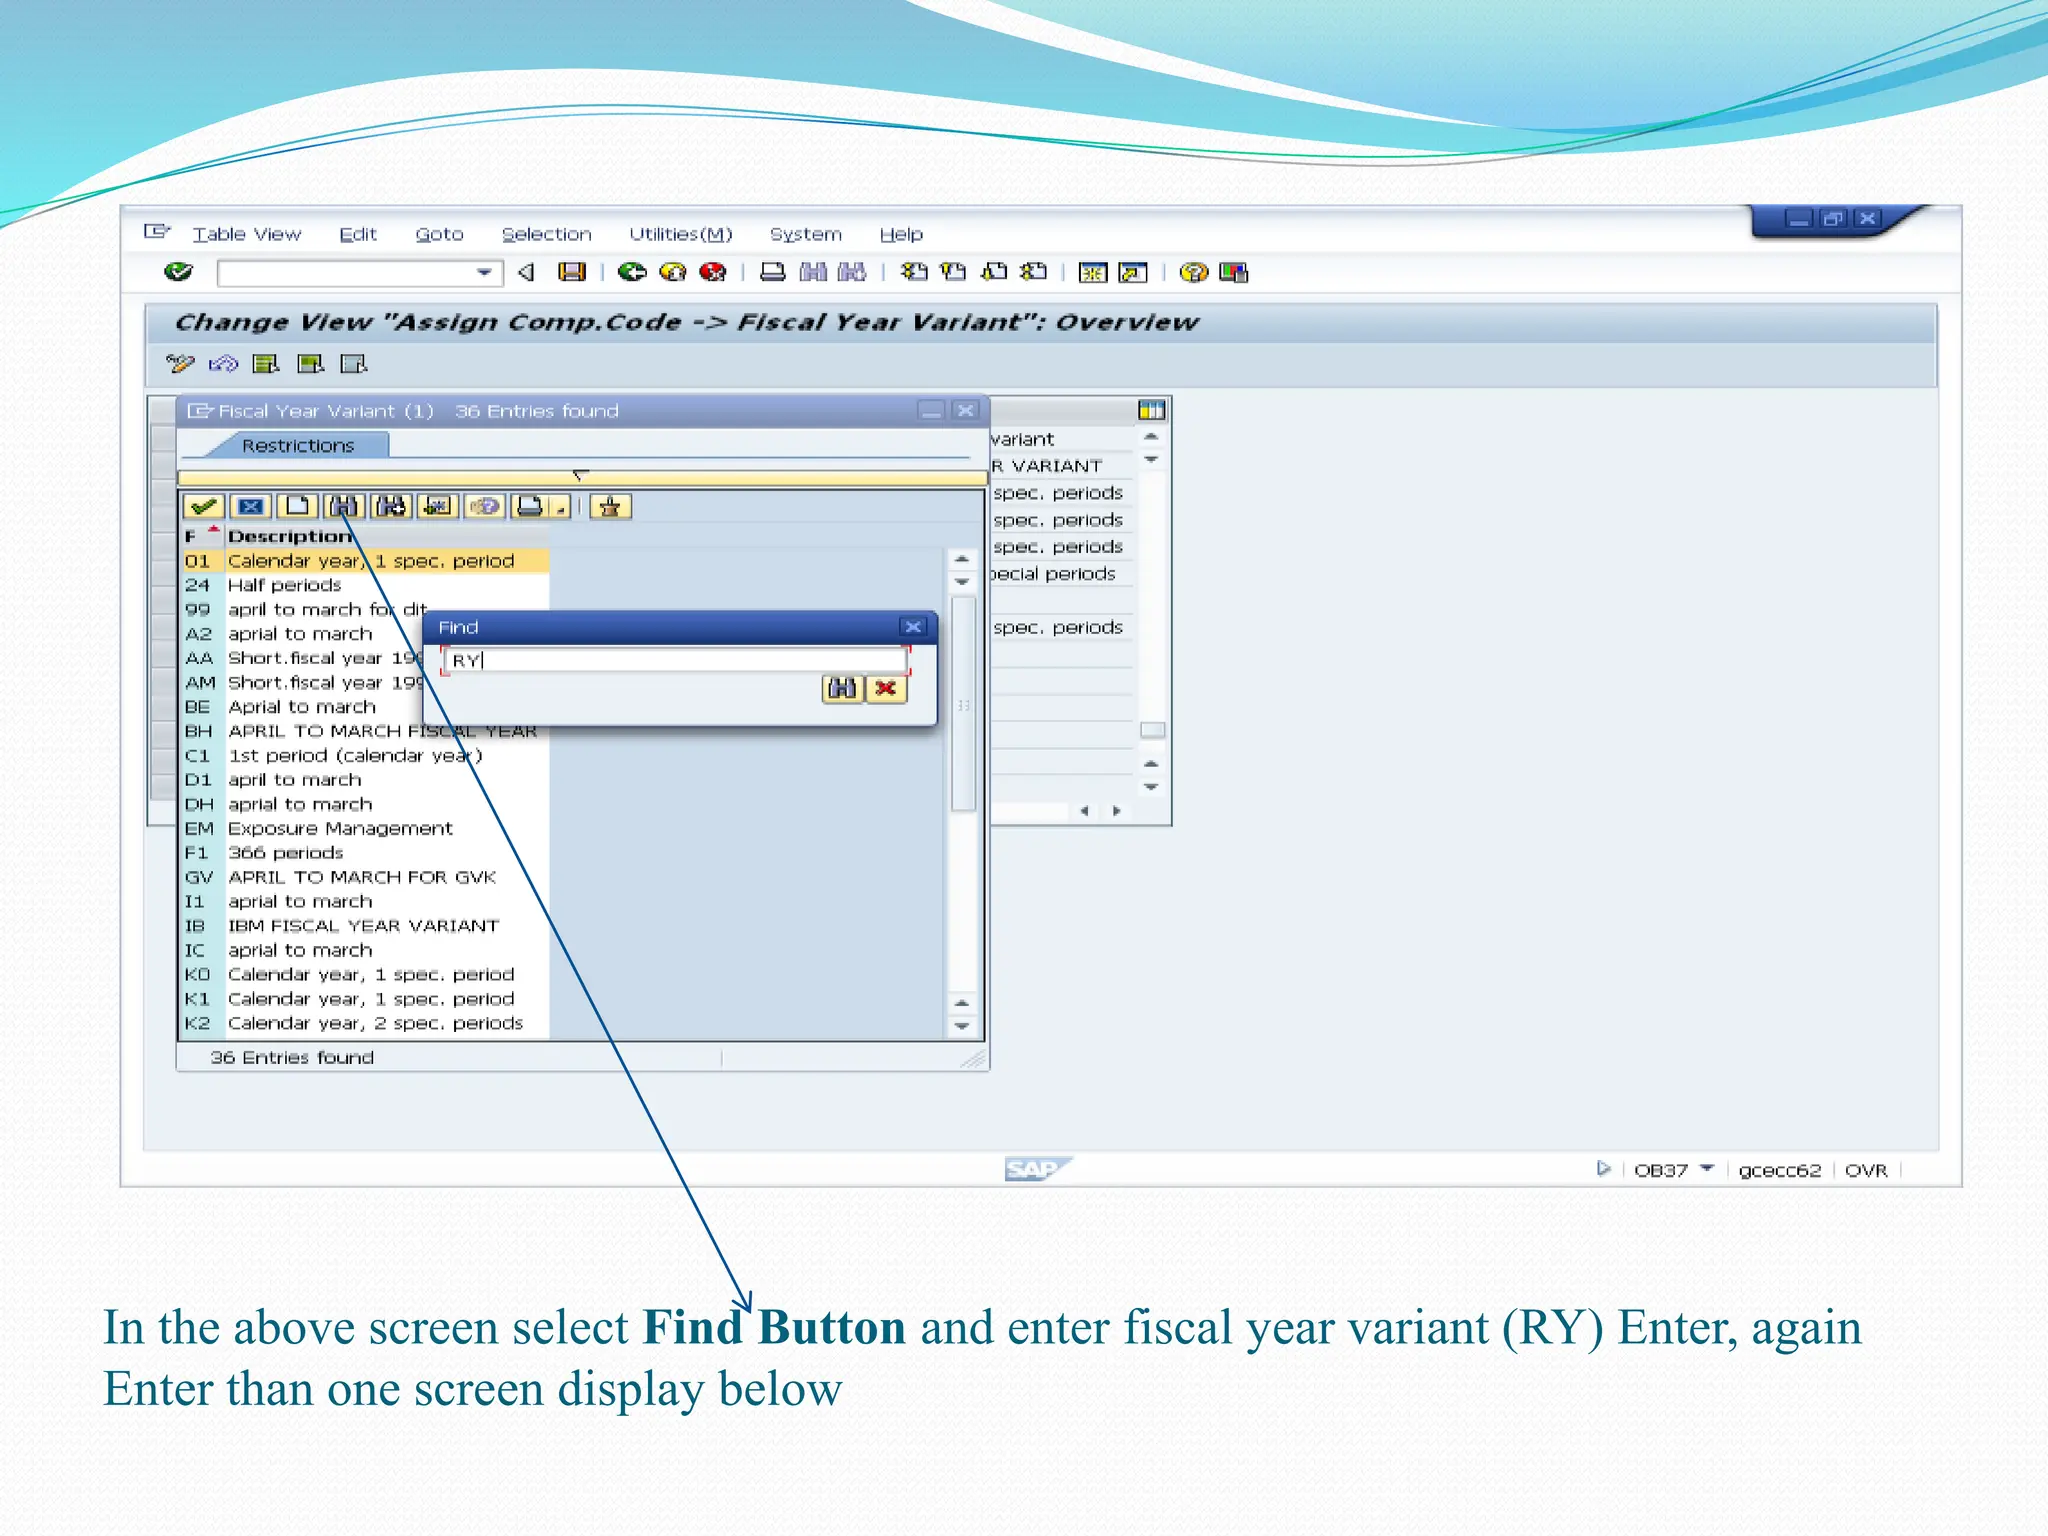Open the command field dropdown arrow
Screen dimensions: 2048x1536
pyautogui.click(x=484, y=272)
